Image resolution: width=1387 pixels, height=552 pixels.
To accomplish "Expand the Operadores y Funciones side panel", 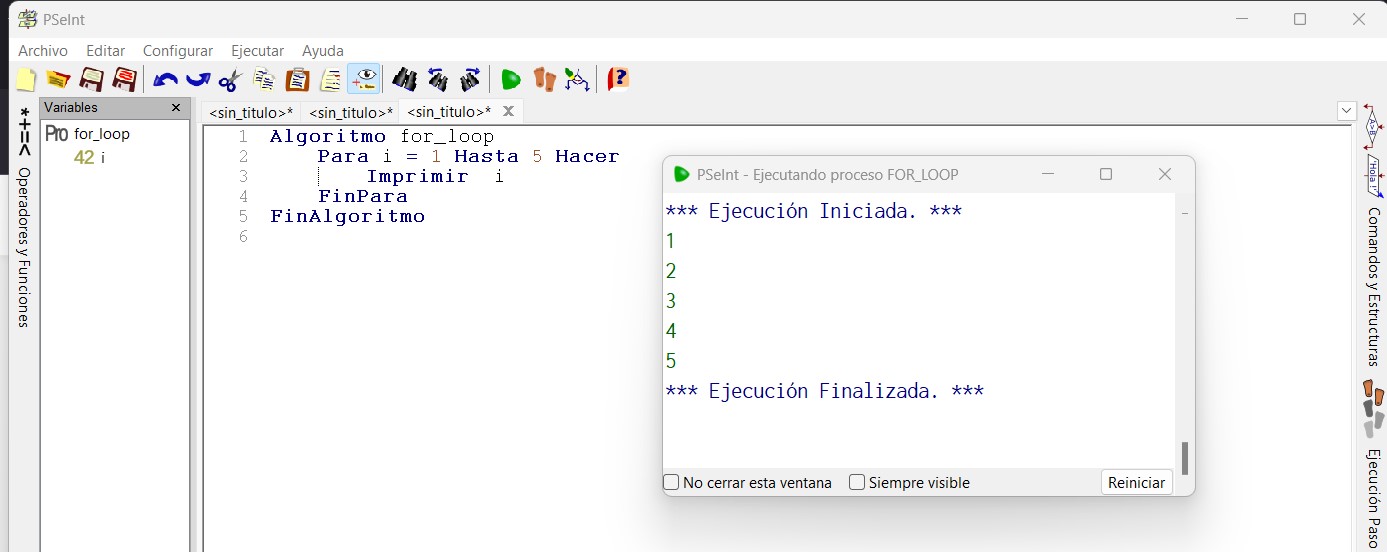I will [x=24, y=247].
